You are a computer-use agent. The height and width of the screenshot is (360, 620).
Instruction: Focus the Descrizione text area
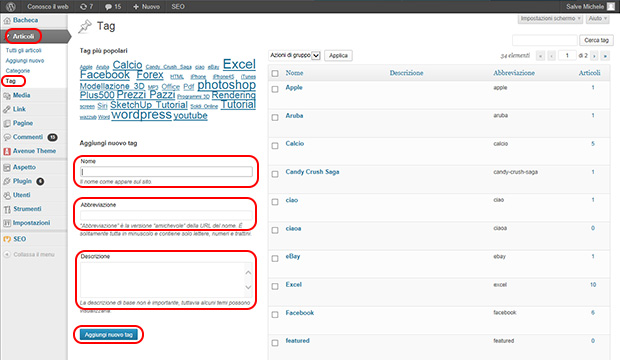tap(166, 280)
